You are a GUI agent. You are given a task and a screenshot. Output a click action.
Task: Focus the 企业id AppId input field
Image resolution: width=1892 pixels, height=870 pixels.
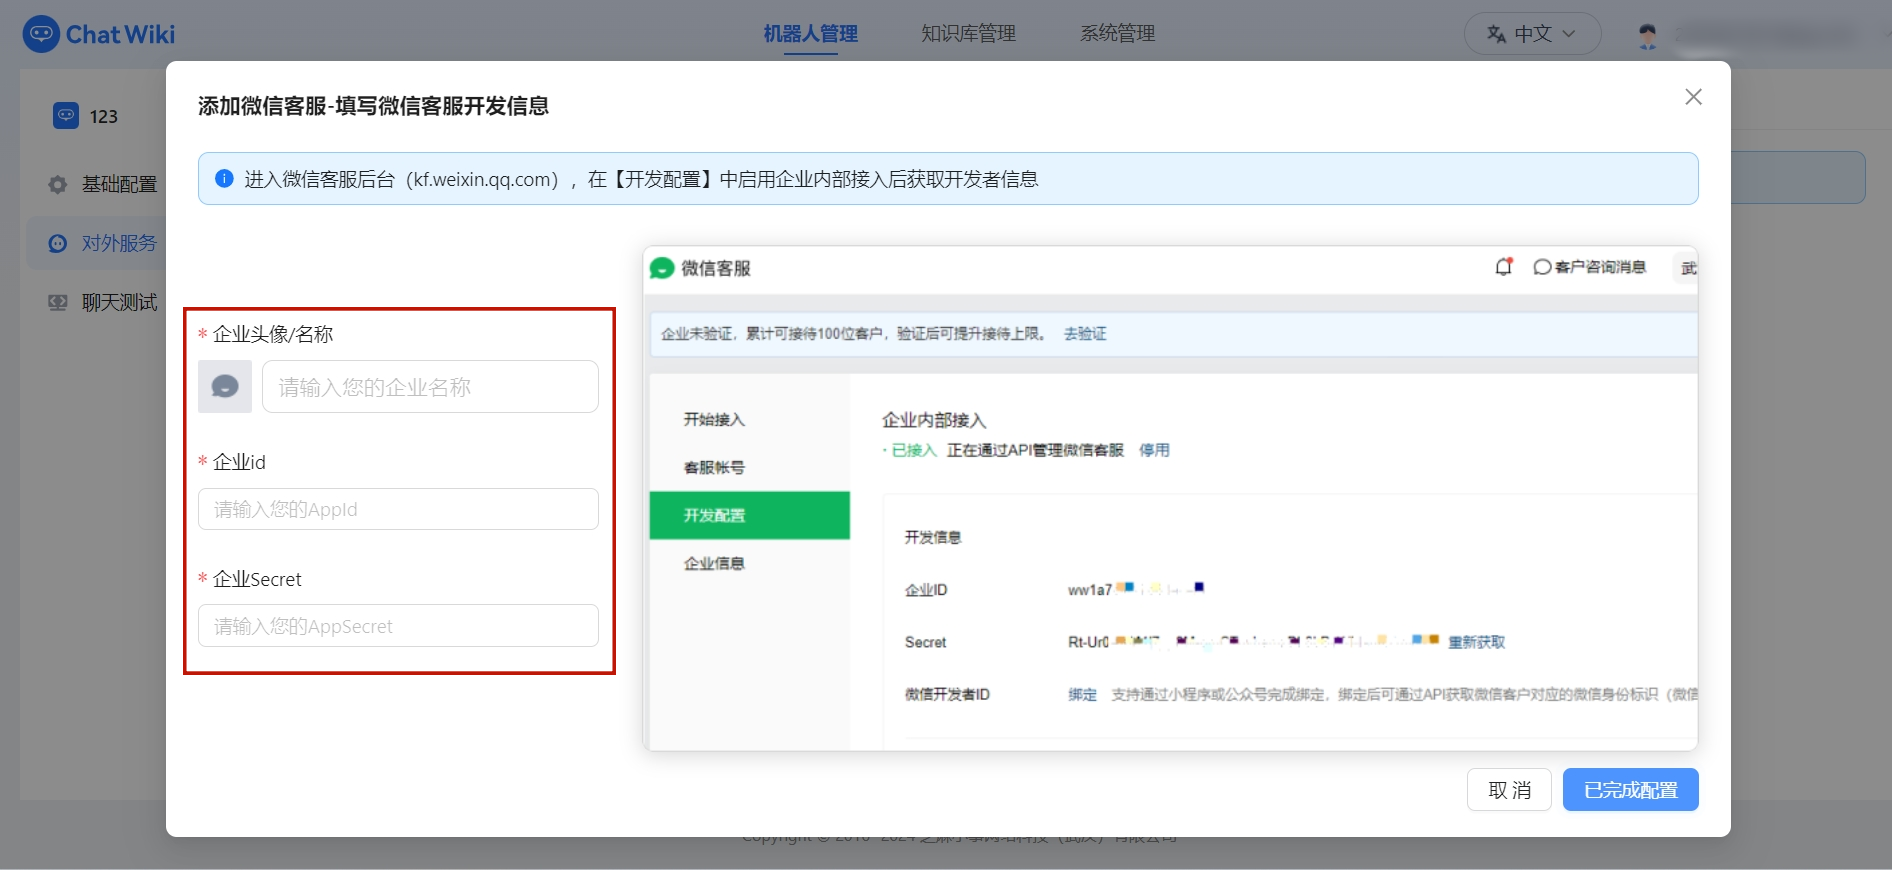[x=398, y=509]
